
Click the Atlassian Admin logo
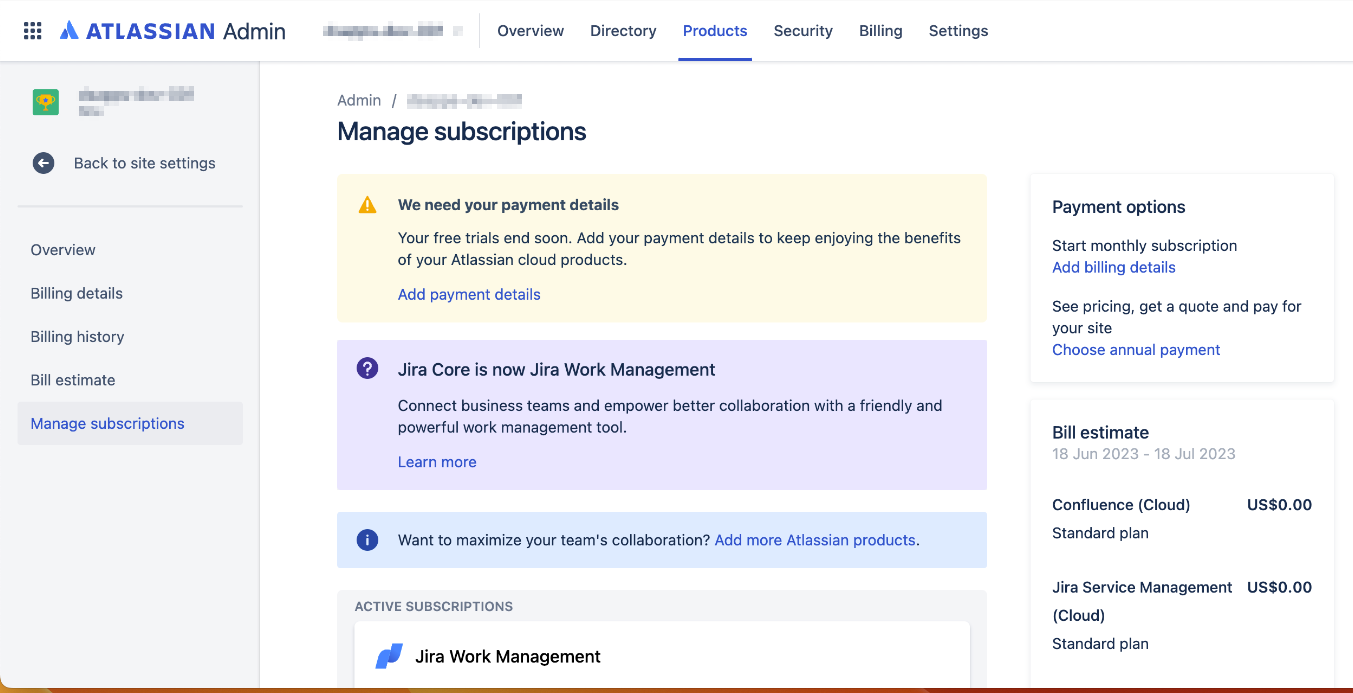click(173, 31)
